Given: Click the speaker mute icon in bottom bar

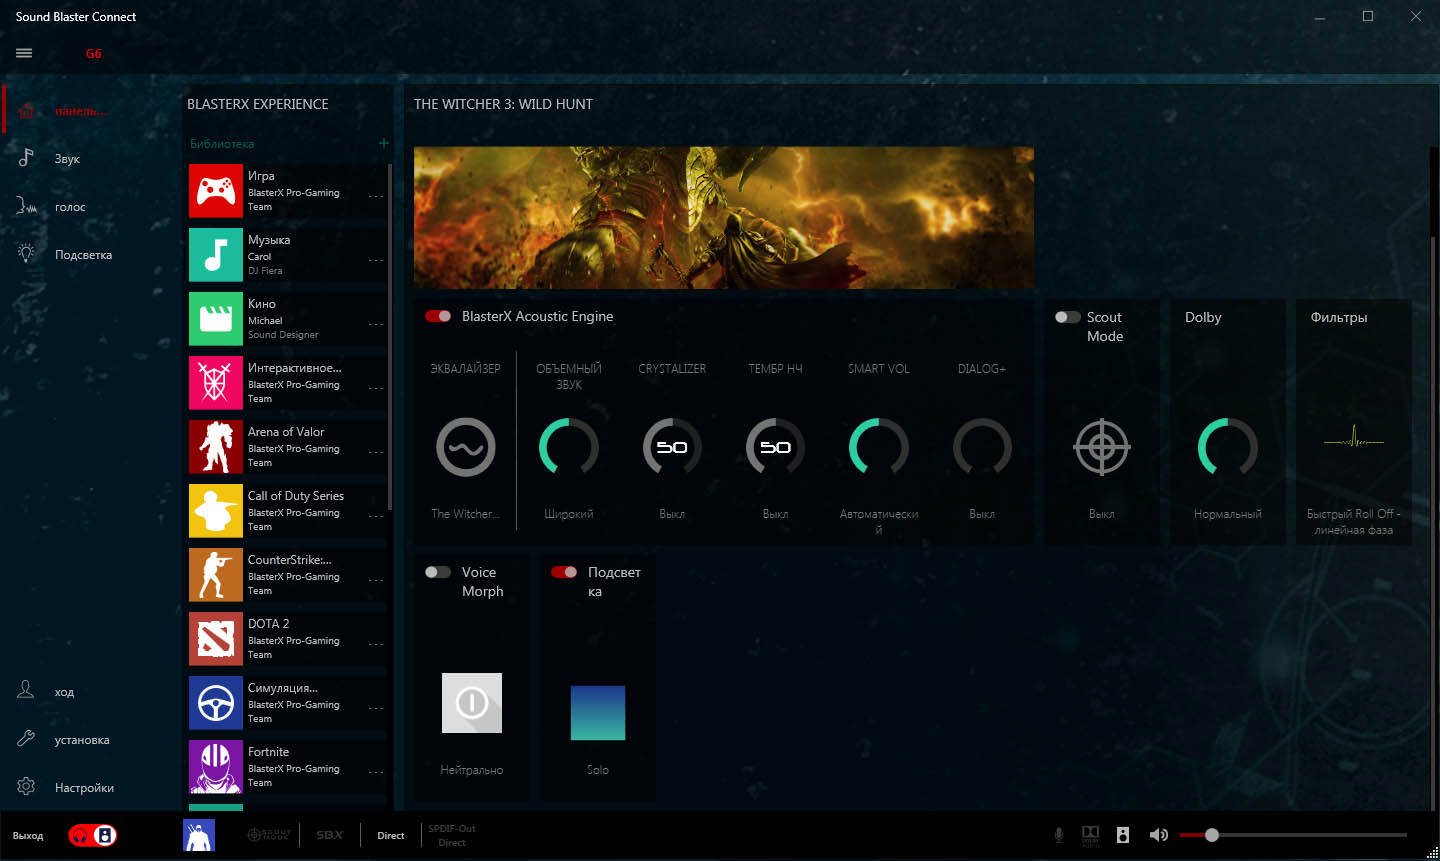Looking at the screenshot, I should point(1158,835).
